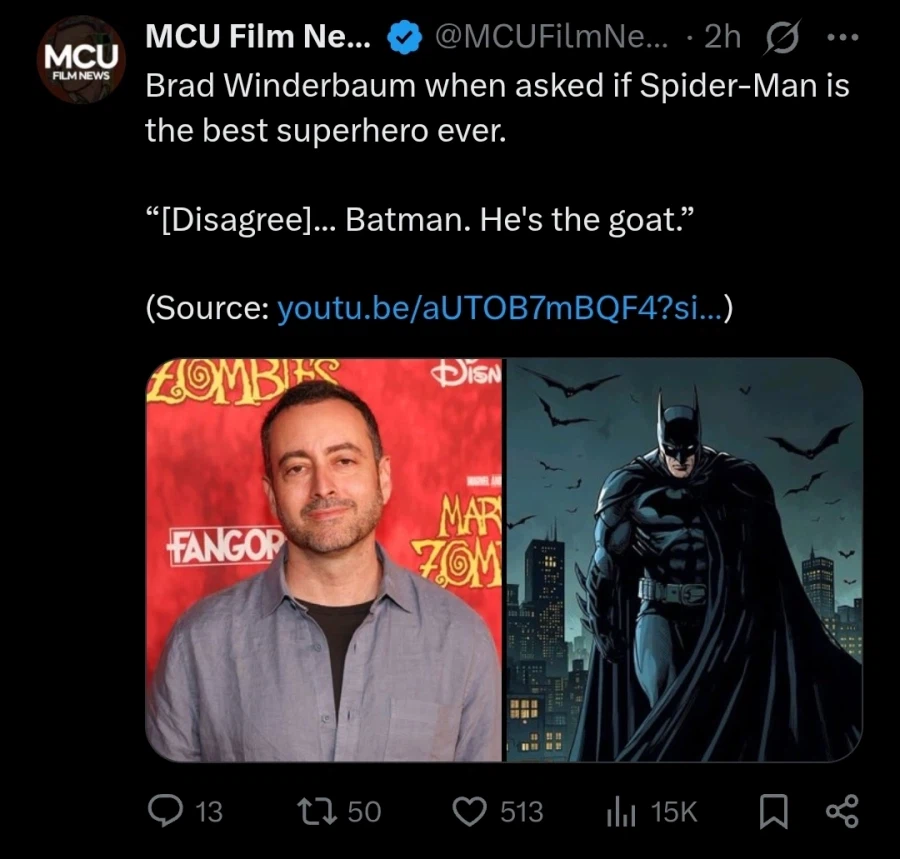The image size is (900, 859).
Task: Retweet the post via the repost icon
Action: 320,812
